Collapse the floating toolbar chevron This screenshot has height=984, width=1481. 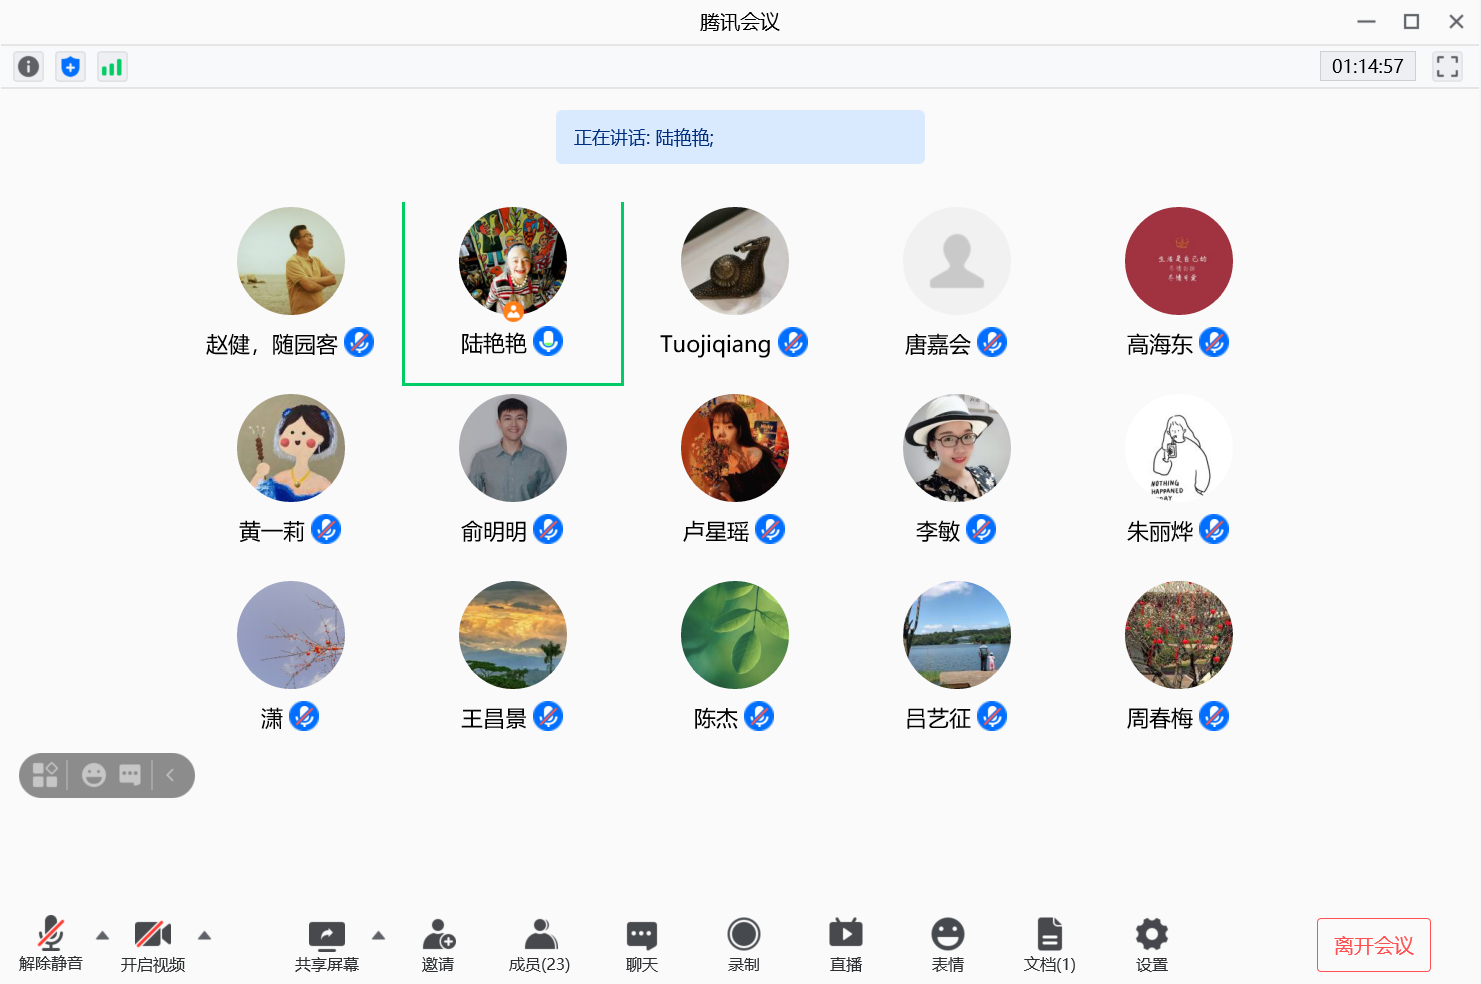tap(170, 775)
